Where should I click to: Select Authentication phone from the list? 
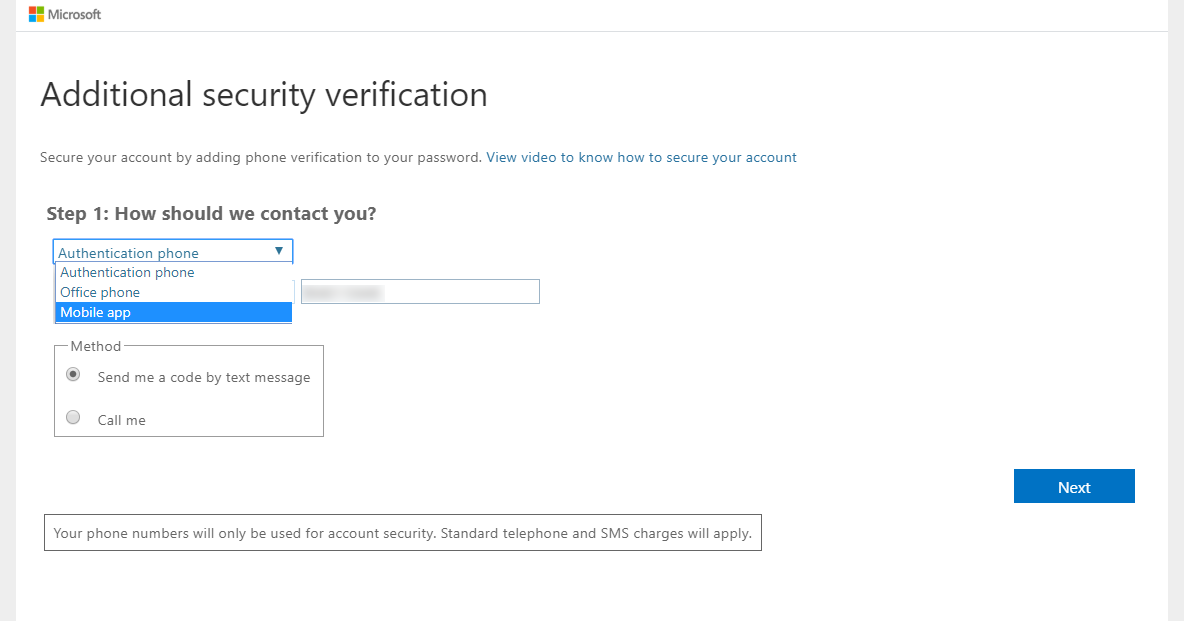point(127,272)
